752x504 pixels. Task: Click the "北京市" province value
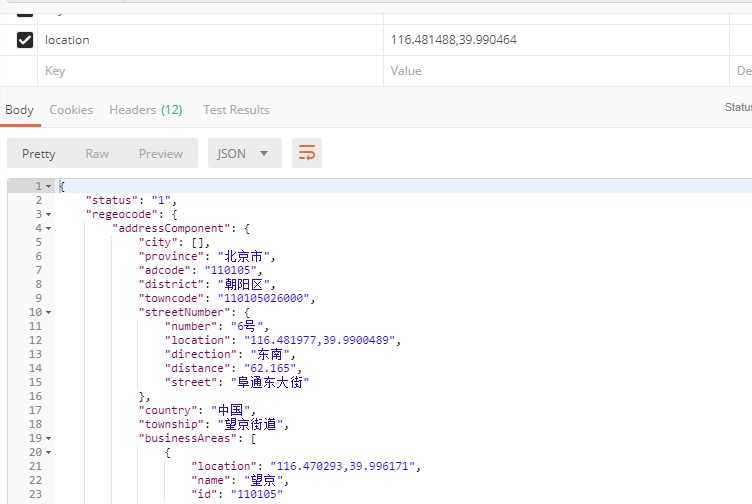(x=244, y=257)
